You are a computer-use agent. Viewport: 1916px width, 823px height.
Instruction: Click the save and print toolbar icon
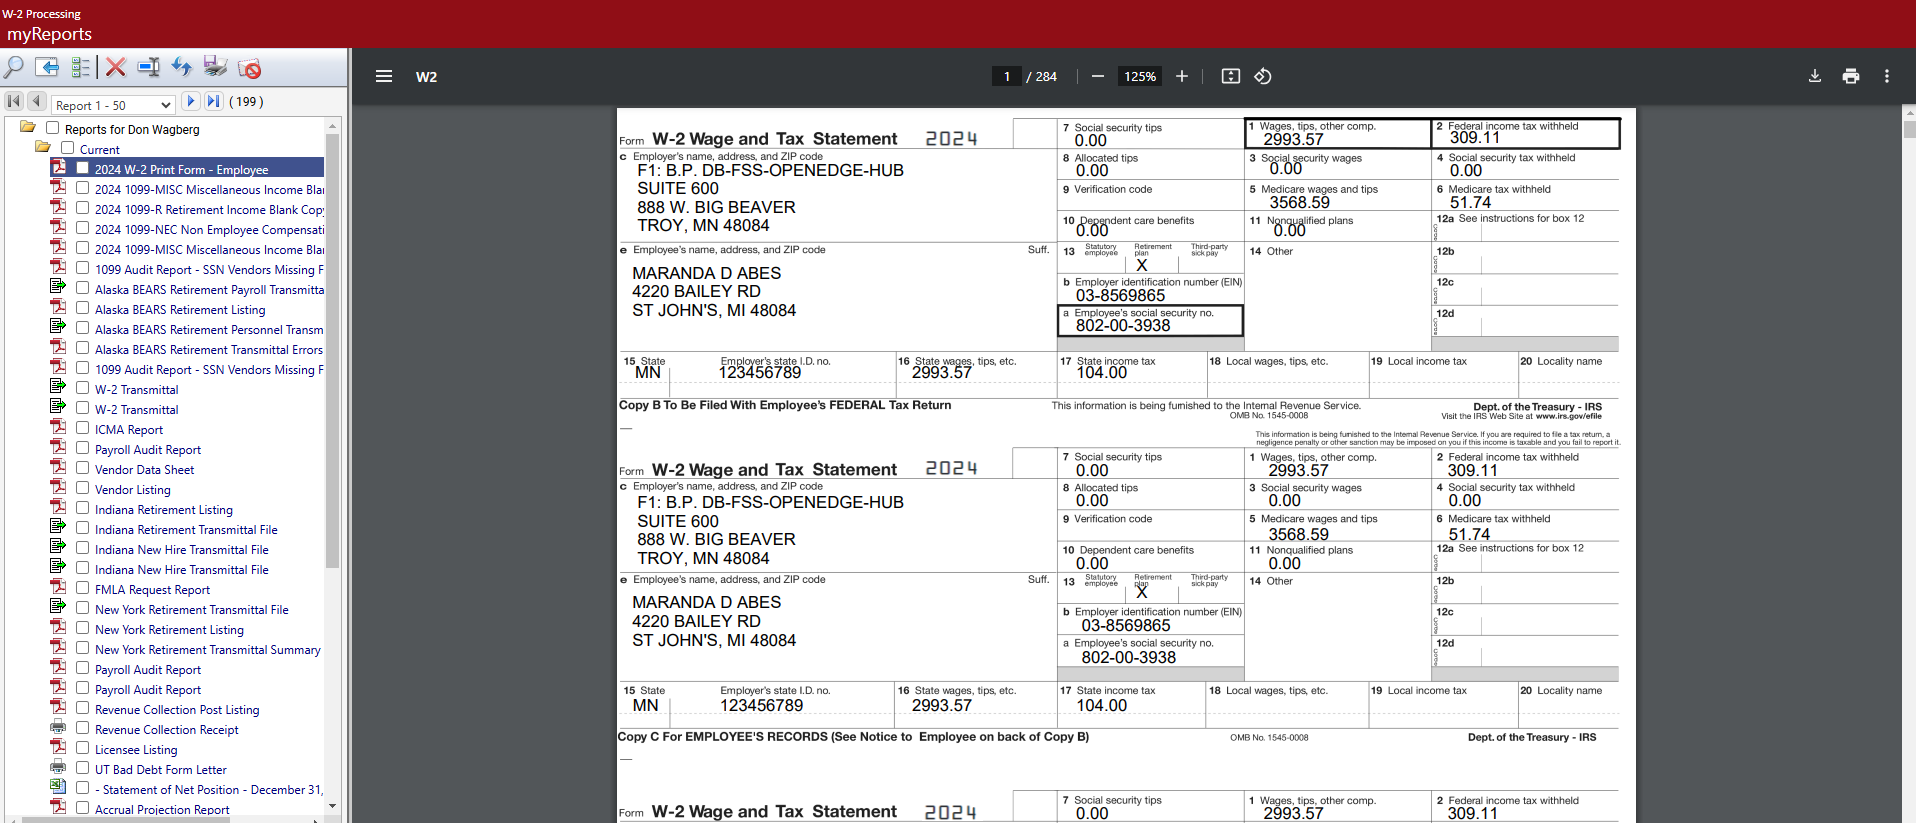215,67
